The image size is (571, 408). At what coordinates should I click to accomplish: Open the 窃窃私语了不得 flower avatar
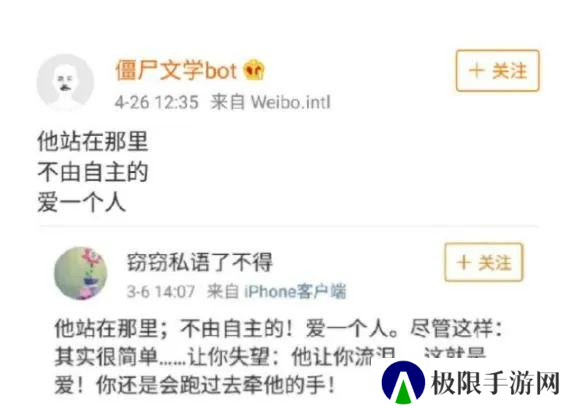(x=81, y=273)
